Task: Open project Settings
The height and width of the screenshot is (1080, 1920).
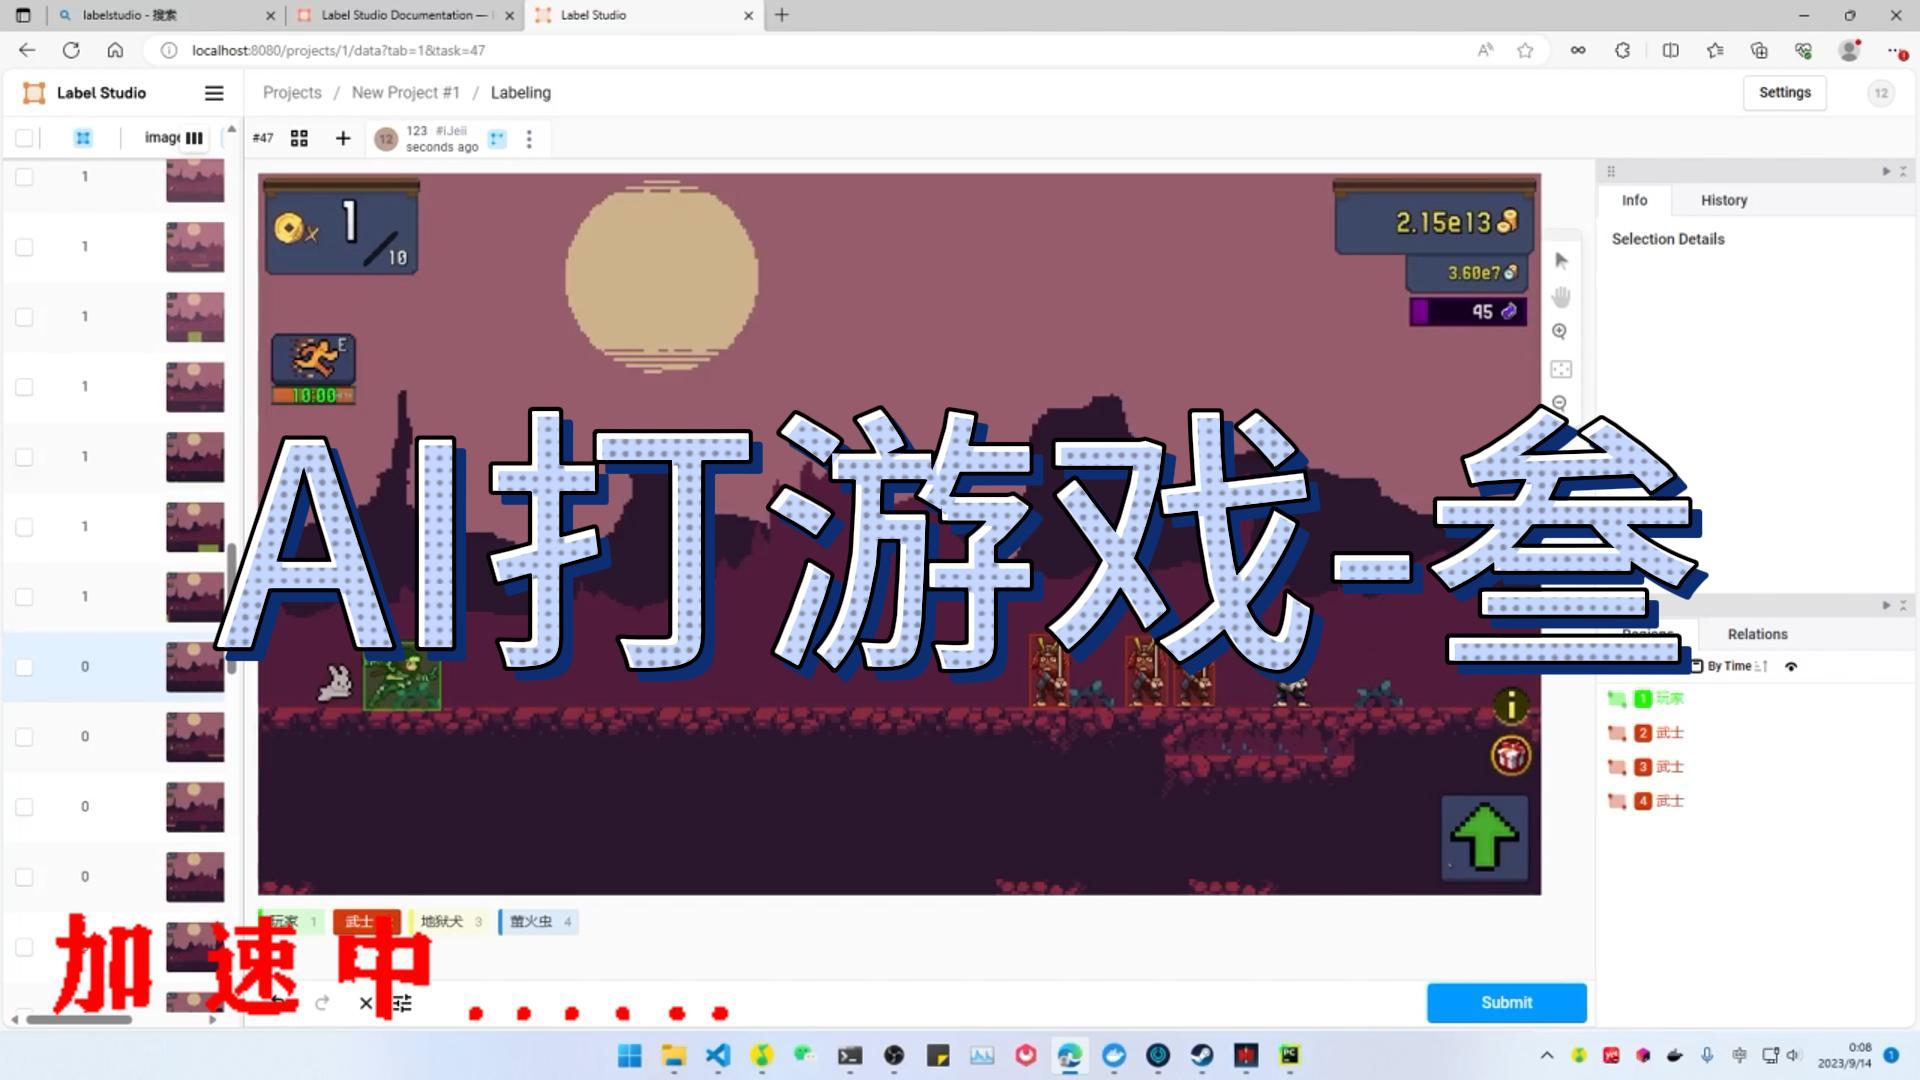Action: [x=1784, y=92]
